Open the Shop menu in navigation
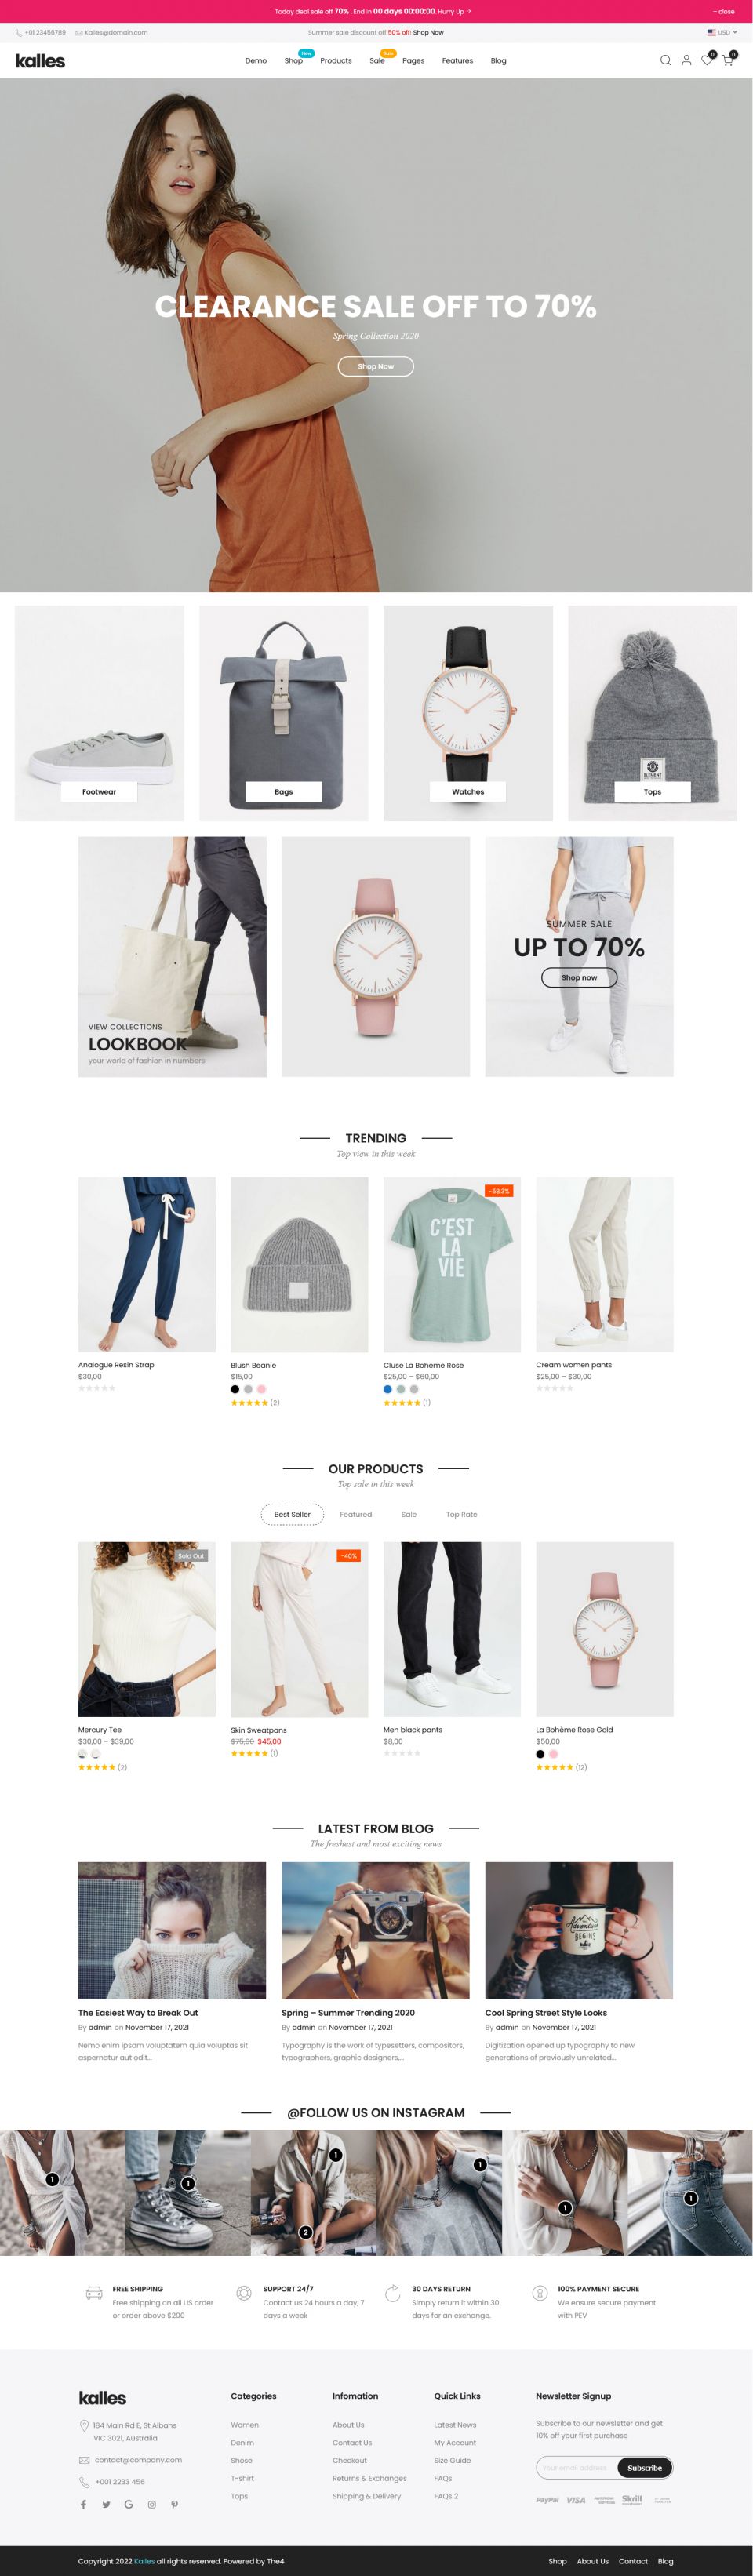Screen dimensions: 753x2576 tap(293, 61)
